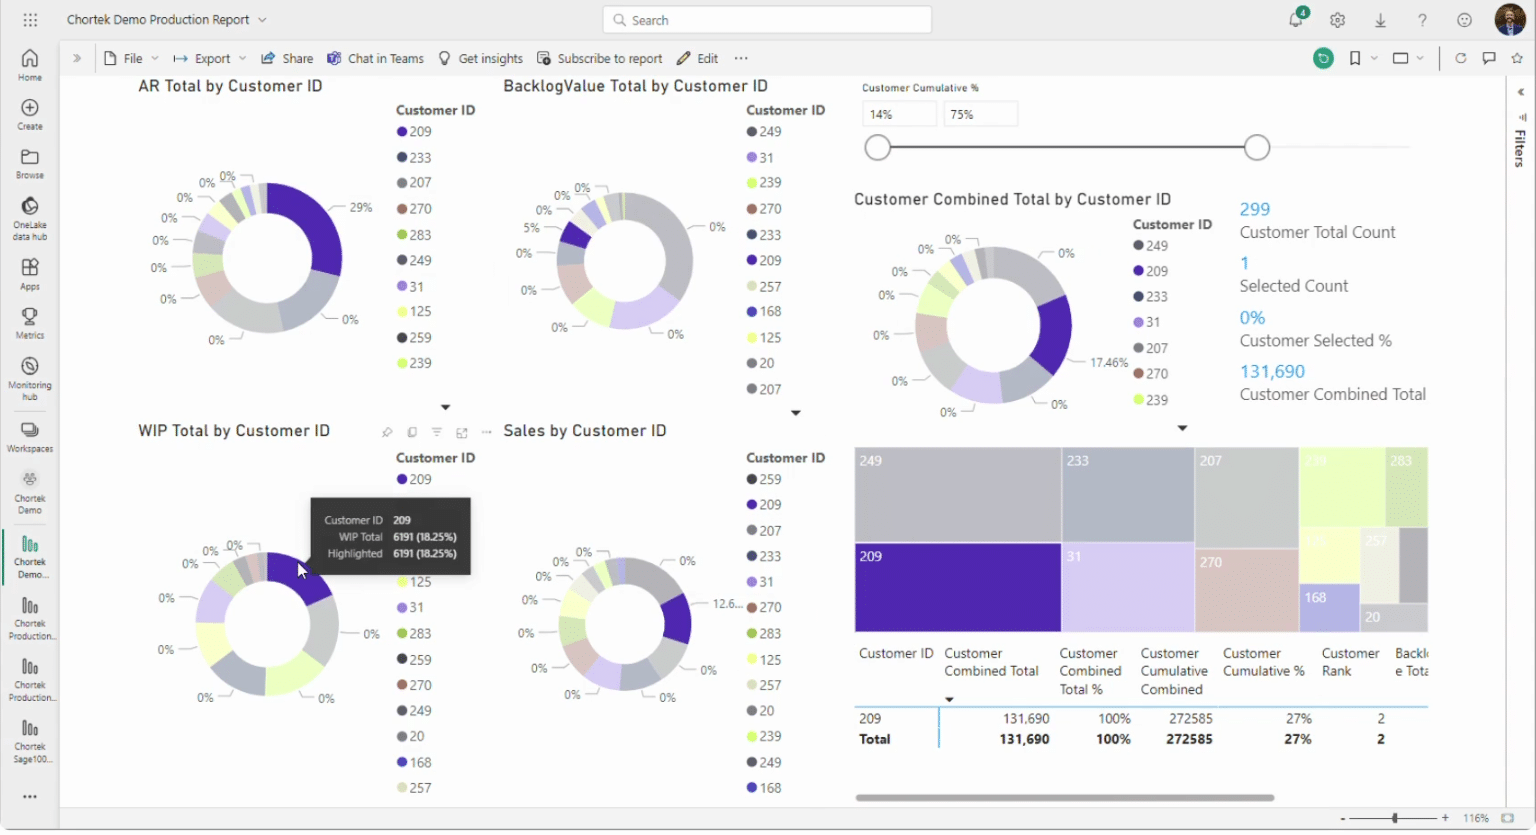The width and height of the screenshot is (1536, 835).
Task: Expand the Customer Combined Total legend arrow
Action: pyautogui.click(x=1182, y=428)
